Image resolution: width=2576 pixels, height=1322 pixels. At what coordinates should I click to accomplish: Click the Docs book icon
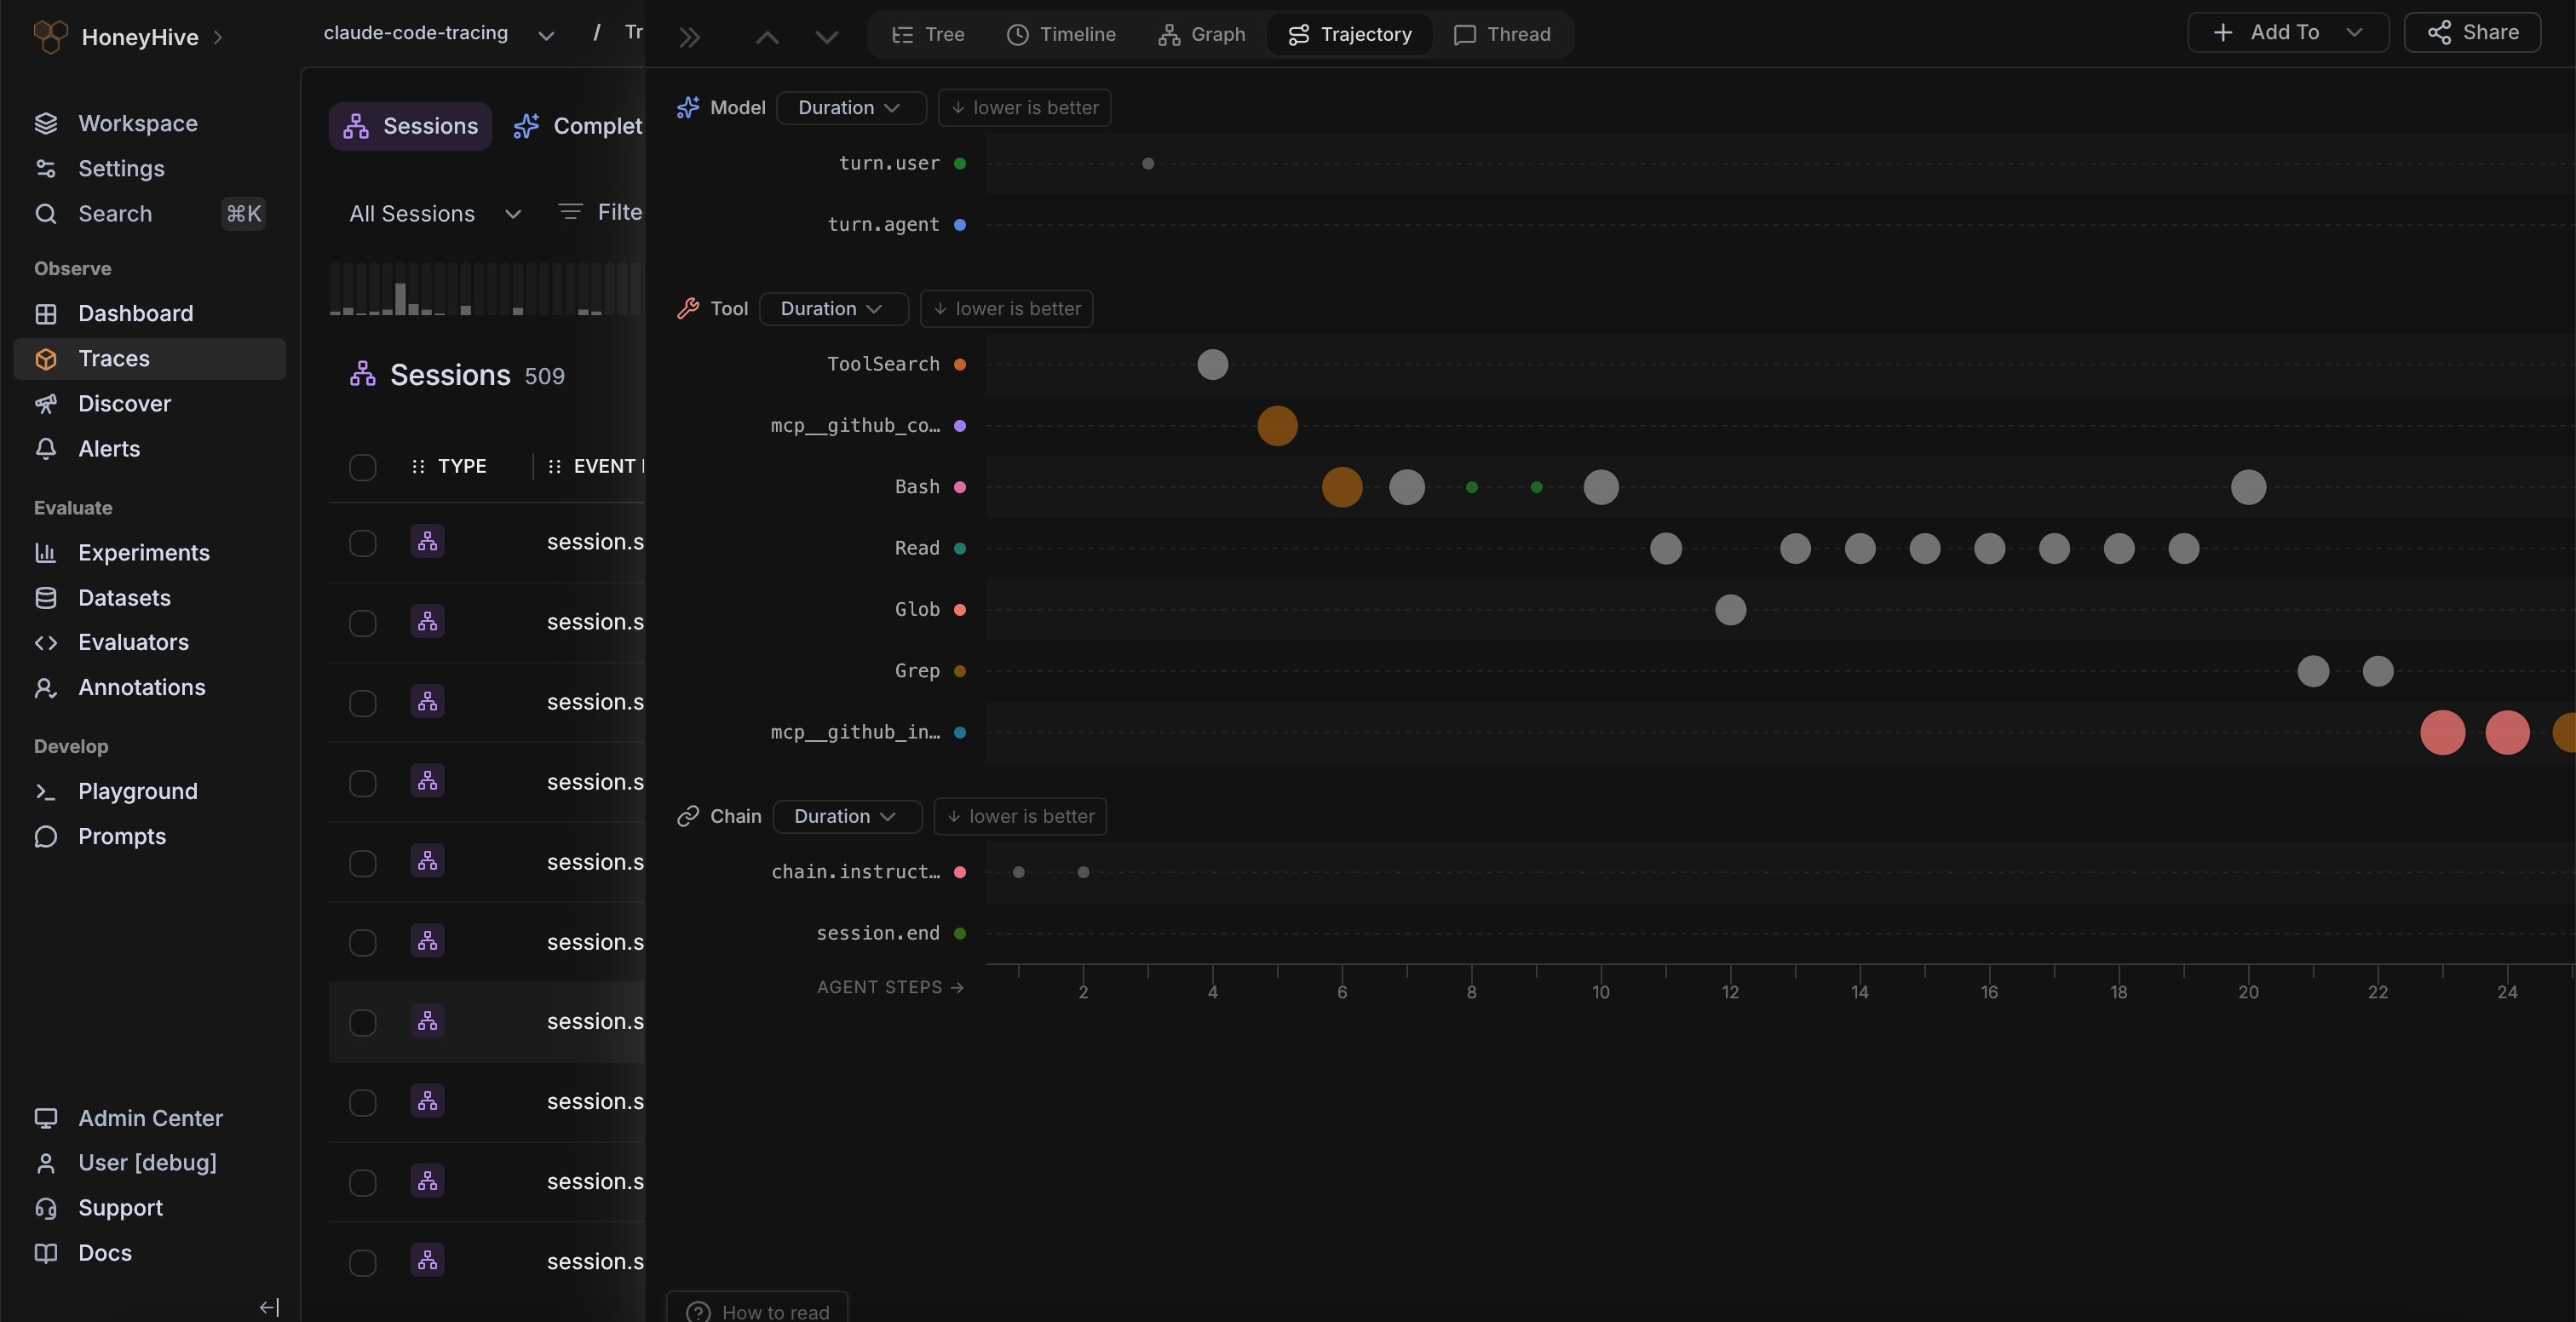pyautogui.click(x=46, y=1253)
